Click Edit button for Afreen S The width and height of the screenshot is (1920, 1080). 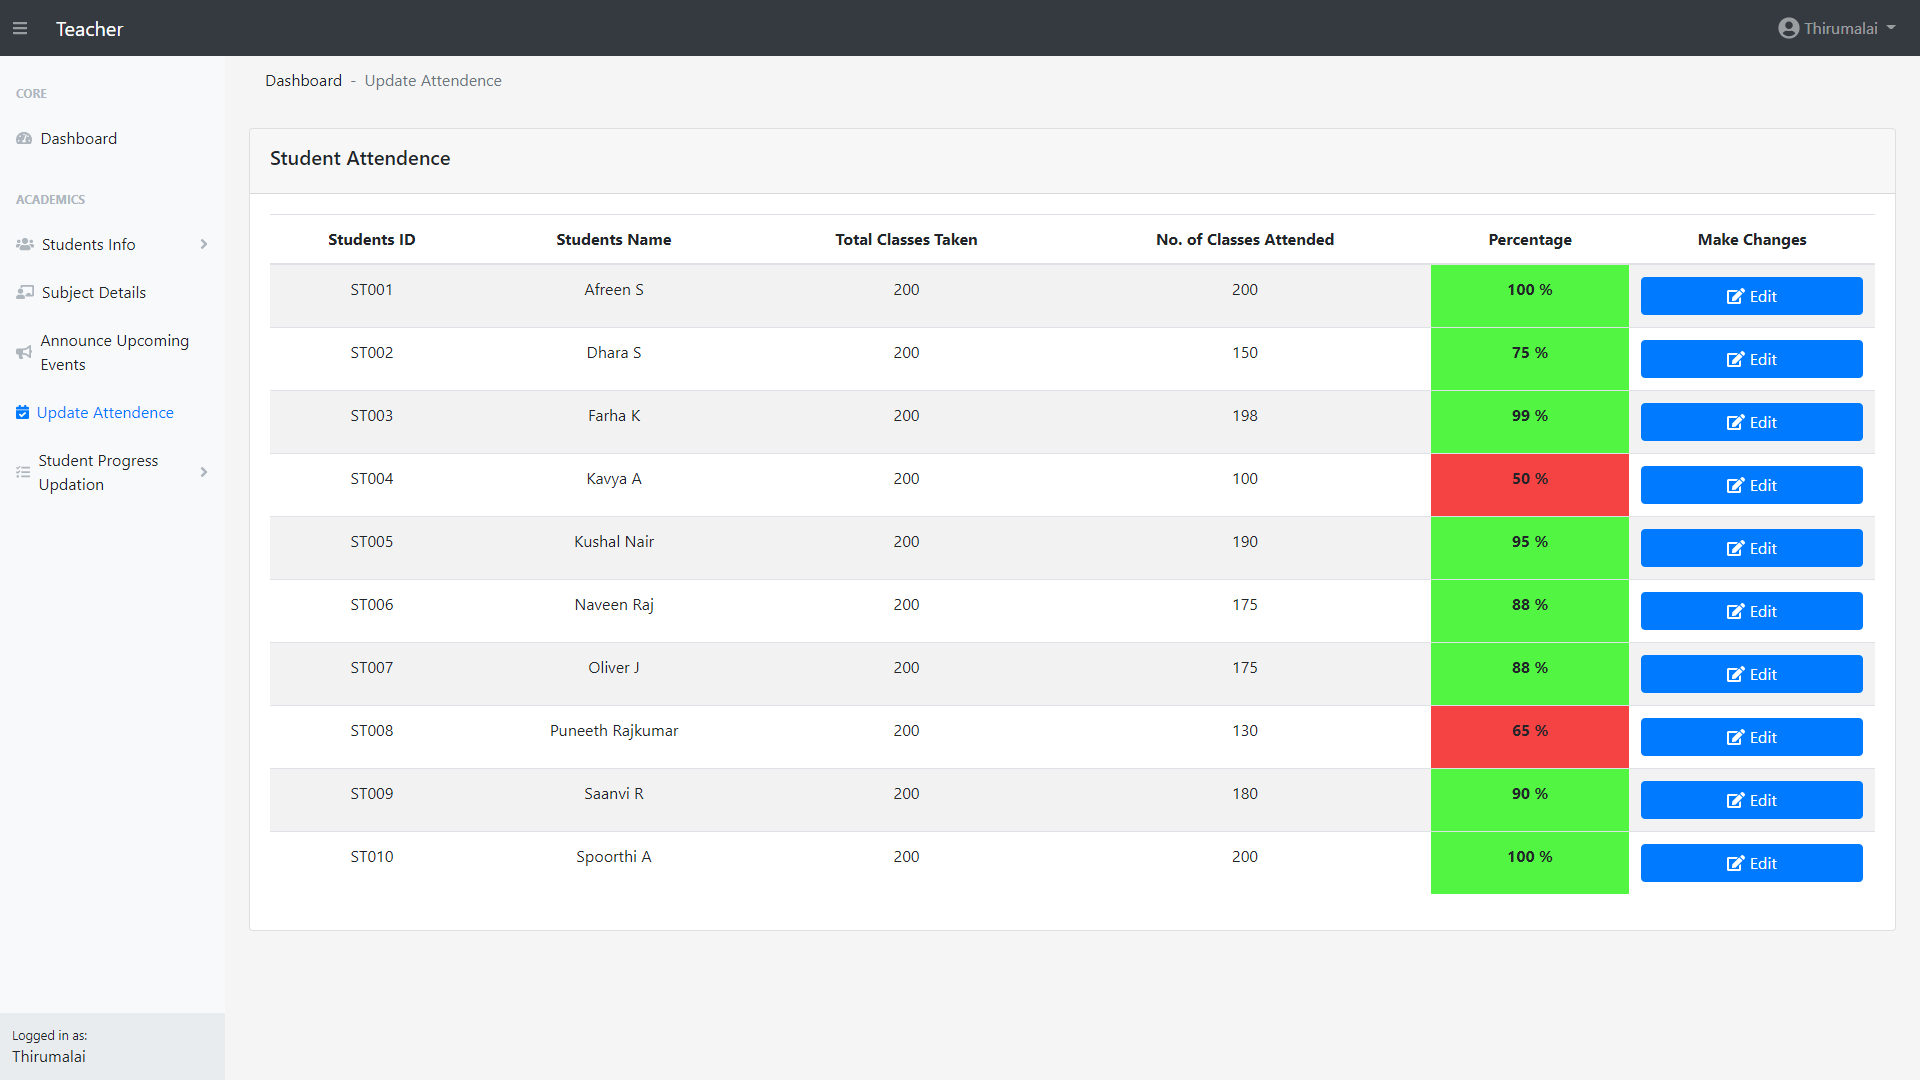point(1751,297)
